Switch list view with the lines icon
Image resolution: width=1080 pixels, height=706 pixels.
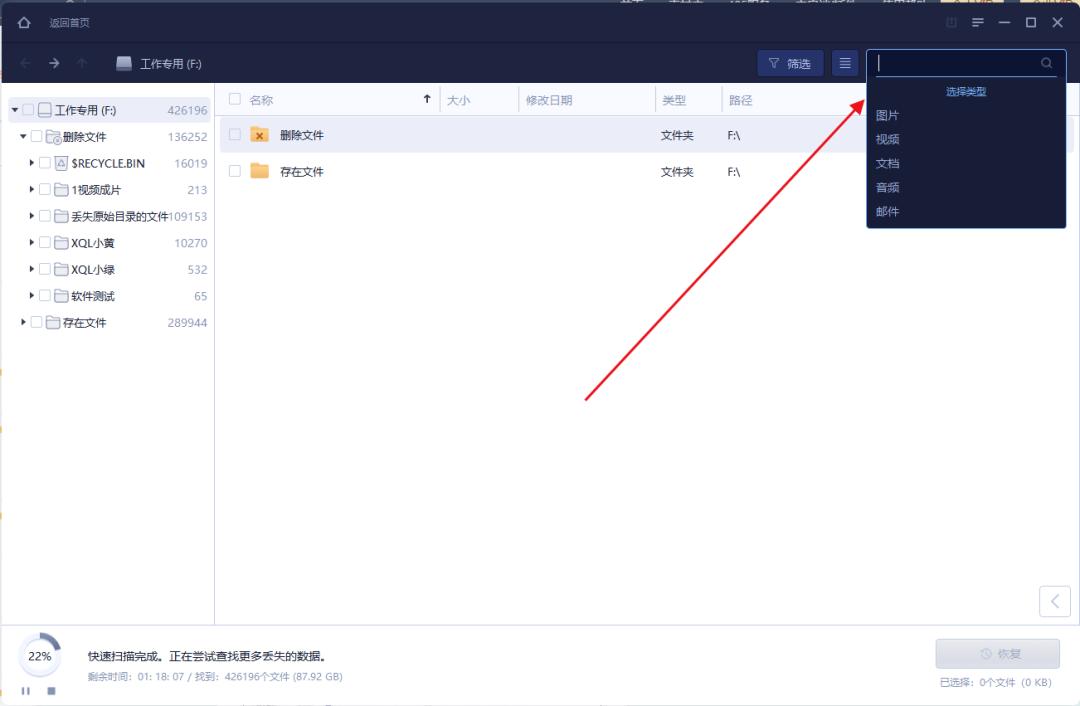[x=844, y=63]
